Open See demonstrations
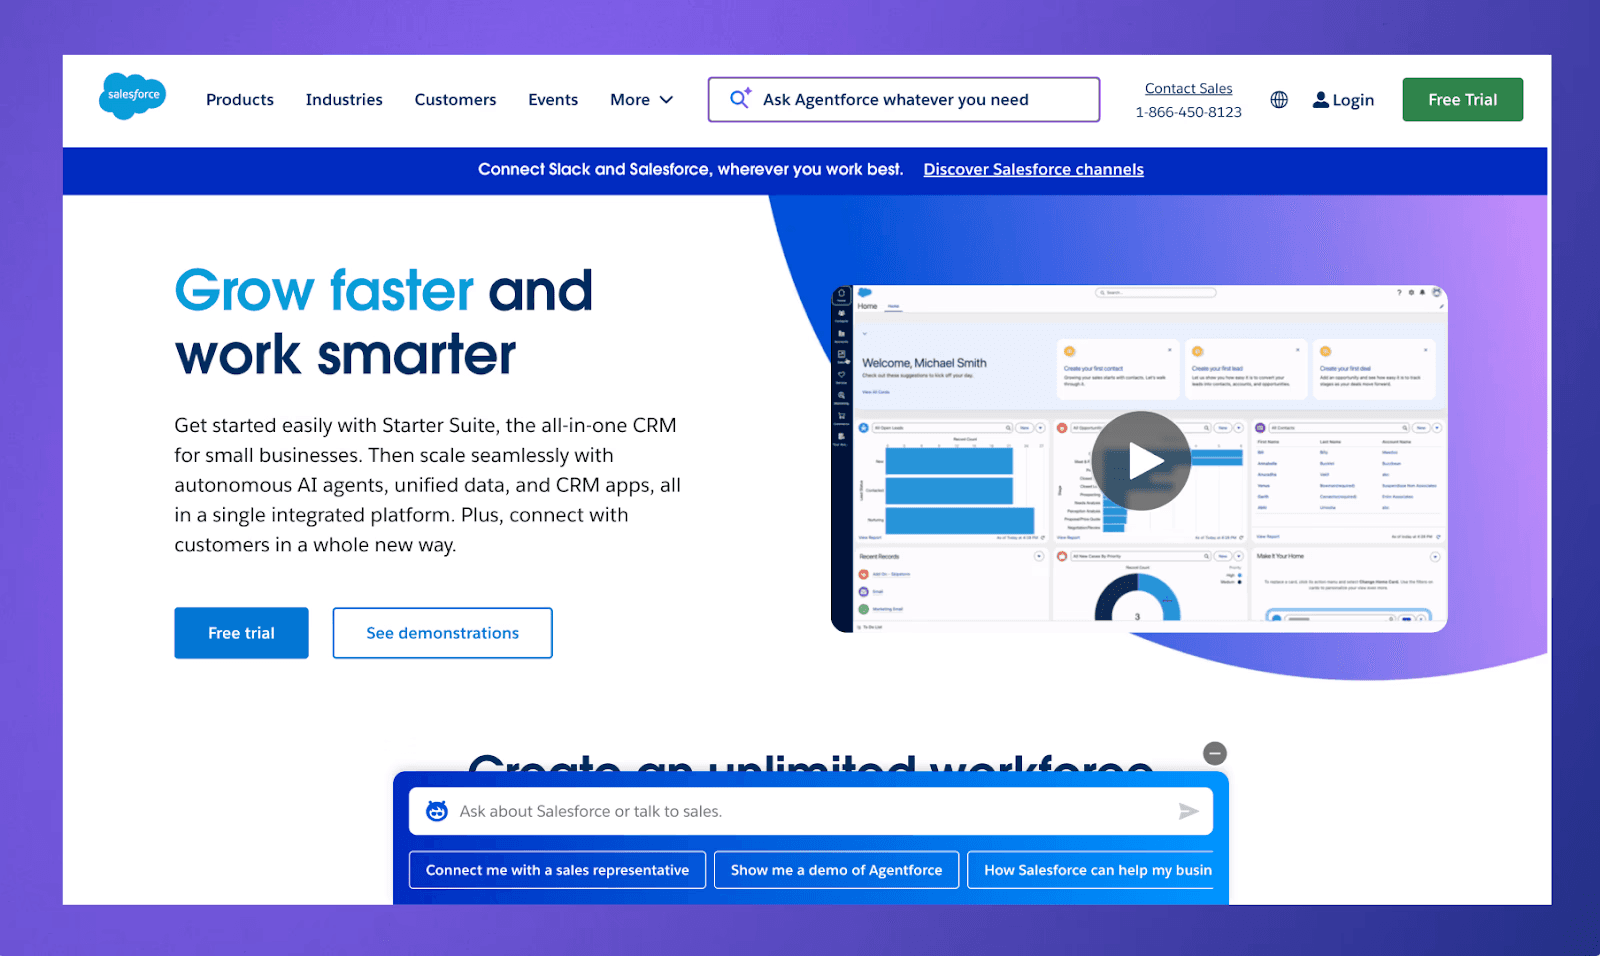The height and width of the screenshot is (956, 1600). pos(442,632)
